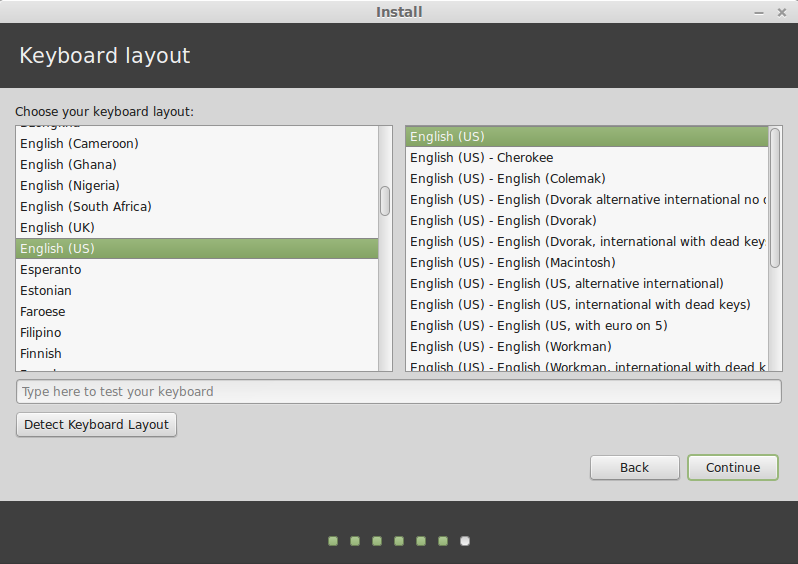Select Estonian from the layout list
The image size is (798, 564).
197,290
